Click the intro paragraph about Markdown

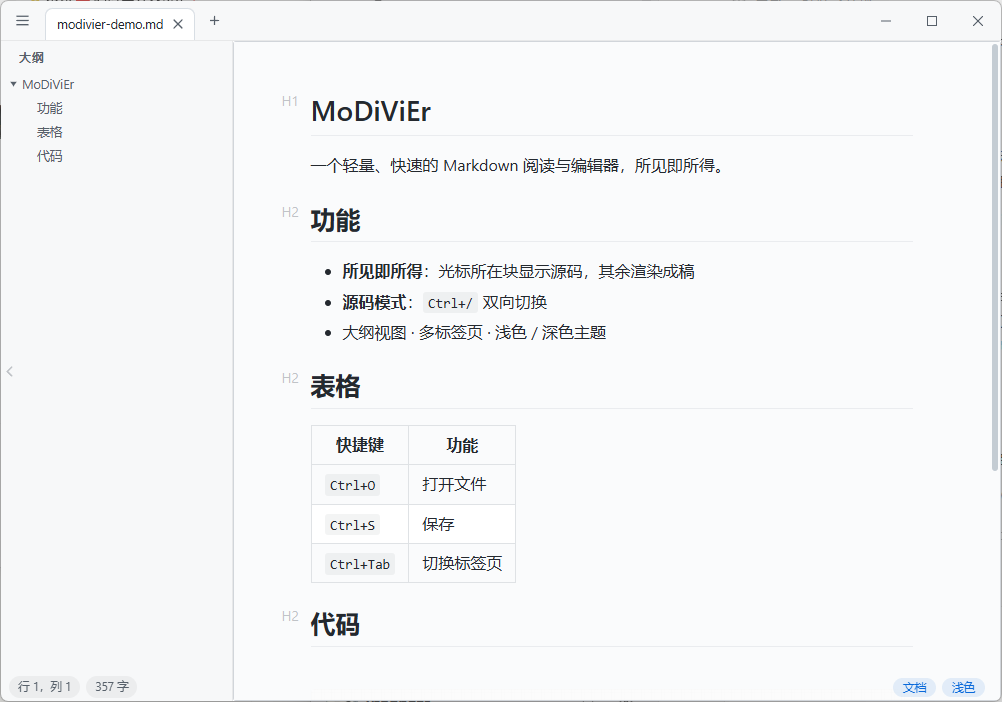click(518, 166)
